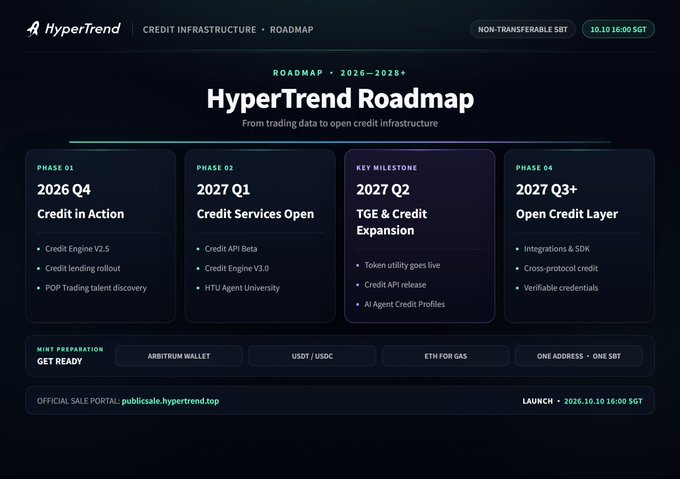
Task: Click the Verifiable credentials item
Action: pyautogui.click(x=561, y=288)
